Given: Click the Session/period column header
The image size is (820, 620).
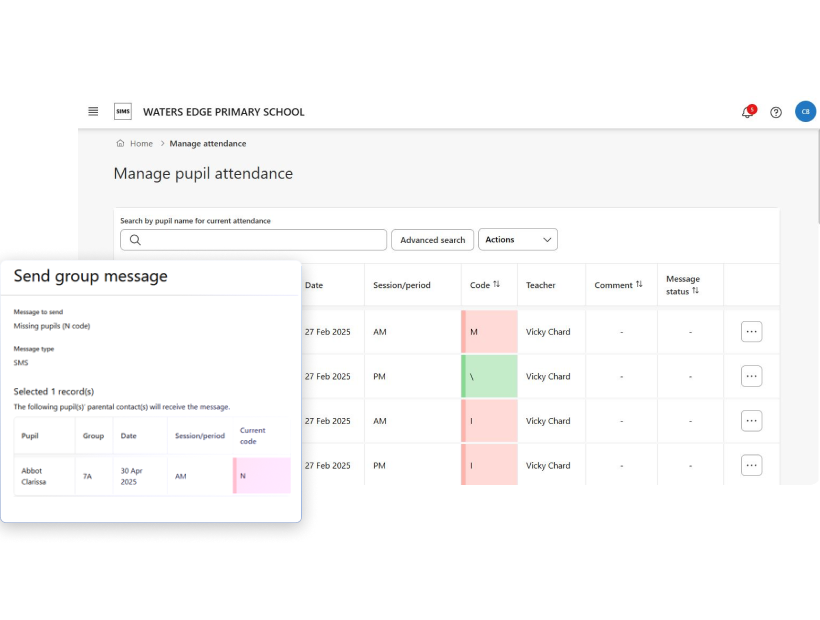Looking at the screenshot, I should (x=402, y=285).
